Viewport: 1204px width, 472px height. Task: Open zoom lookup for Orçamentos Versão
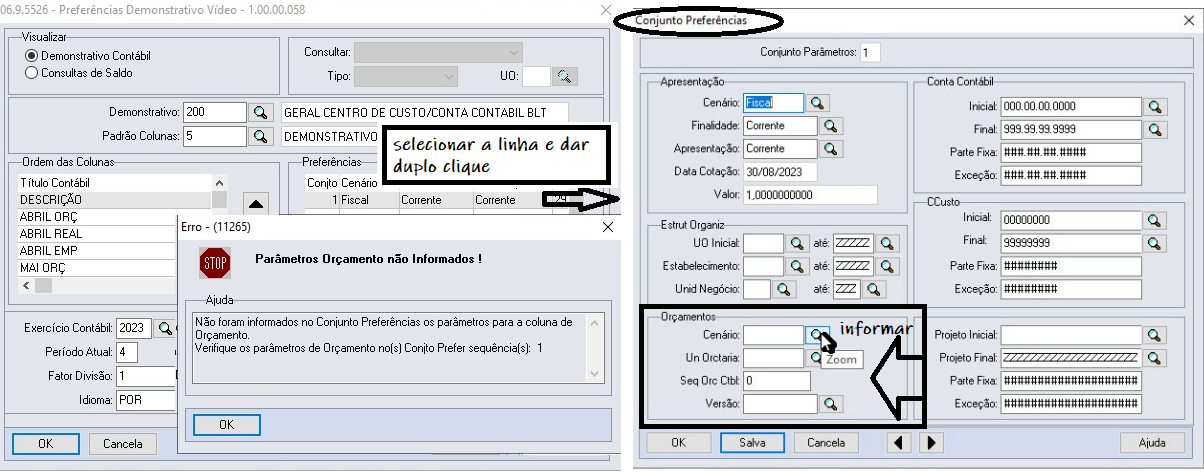click(x=832, y=404)
